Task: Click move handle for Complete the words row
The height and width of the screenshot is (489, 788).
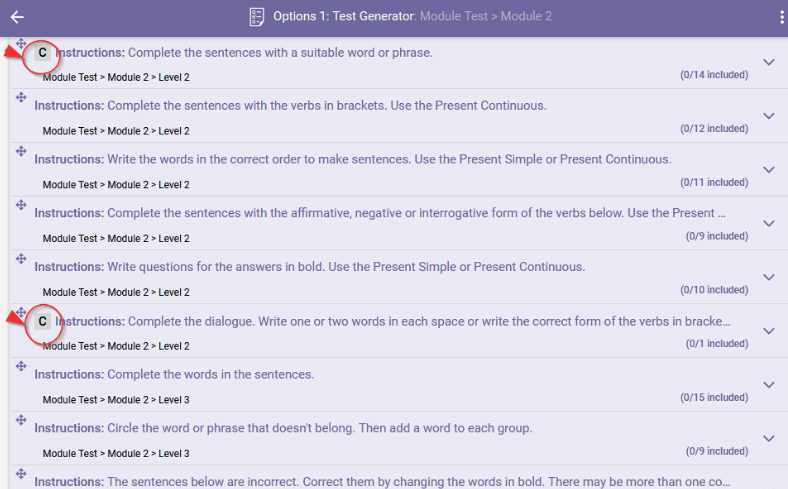Action: tap(21, 366)
